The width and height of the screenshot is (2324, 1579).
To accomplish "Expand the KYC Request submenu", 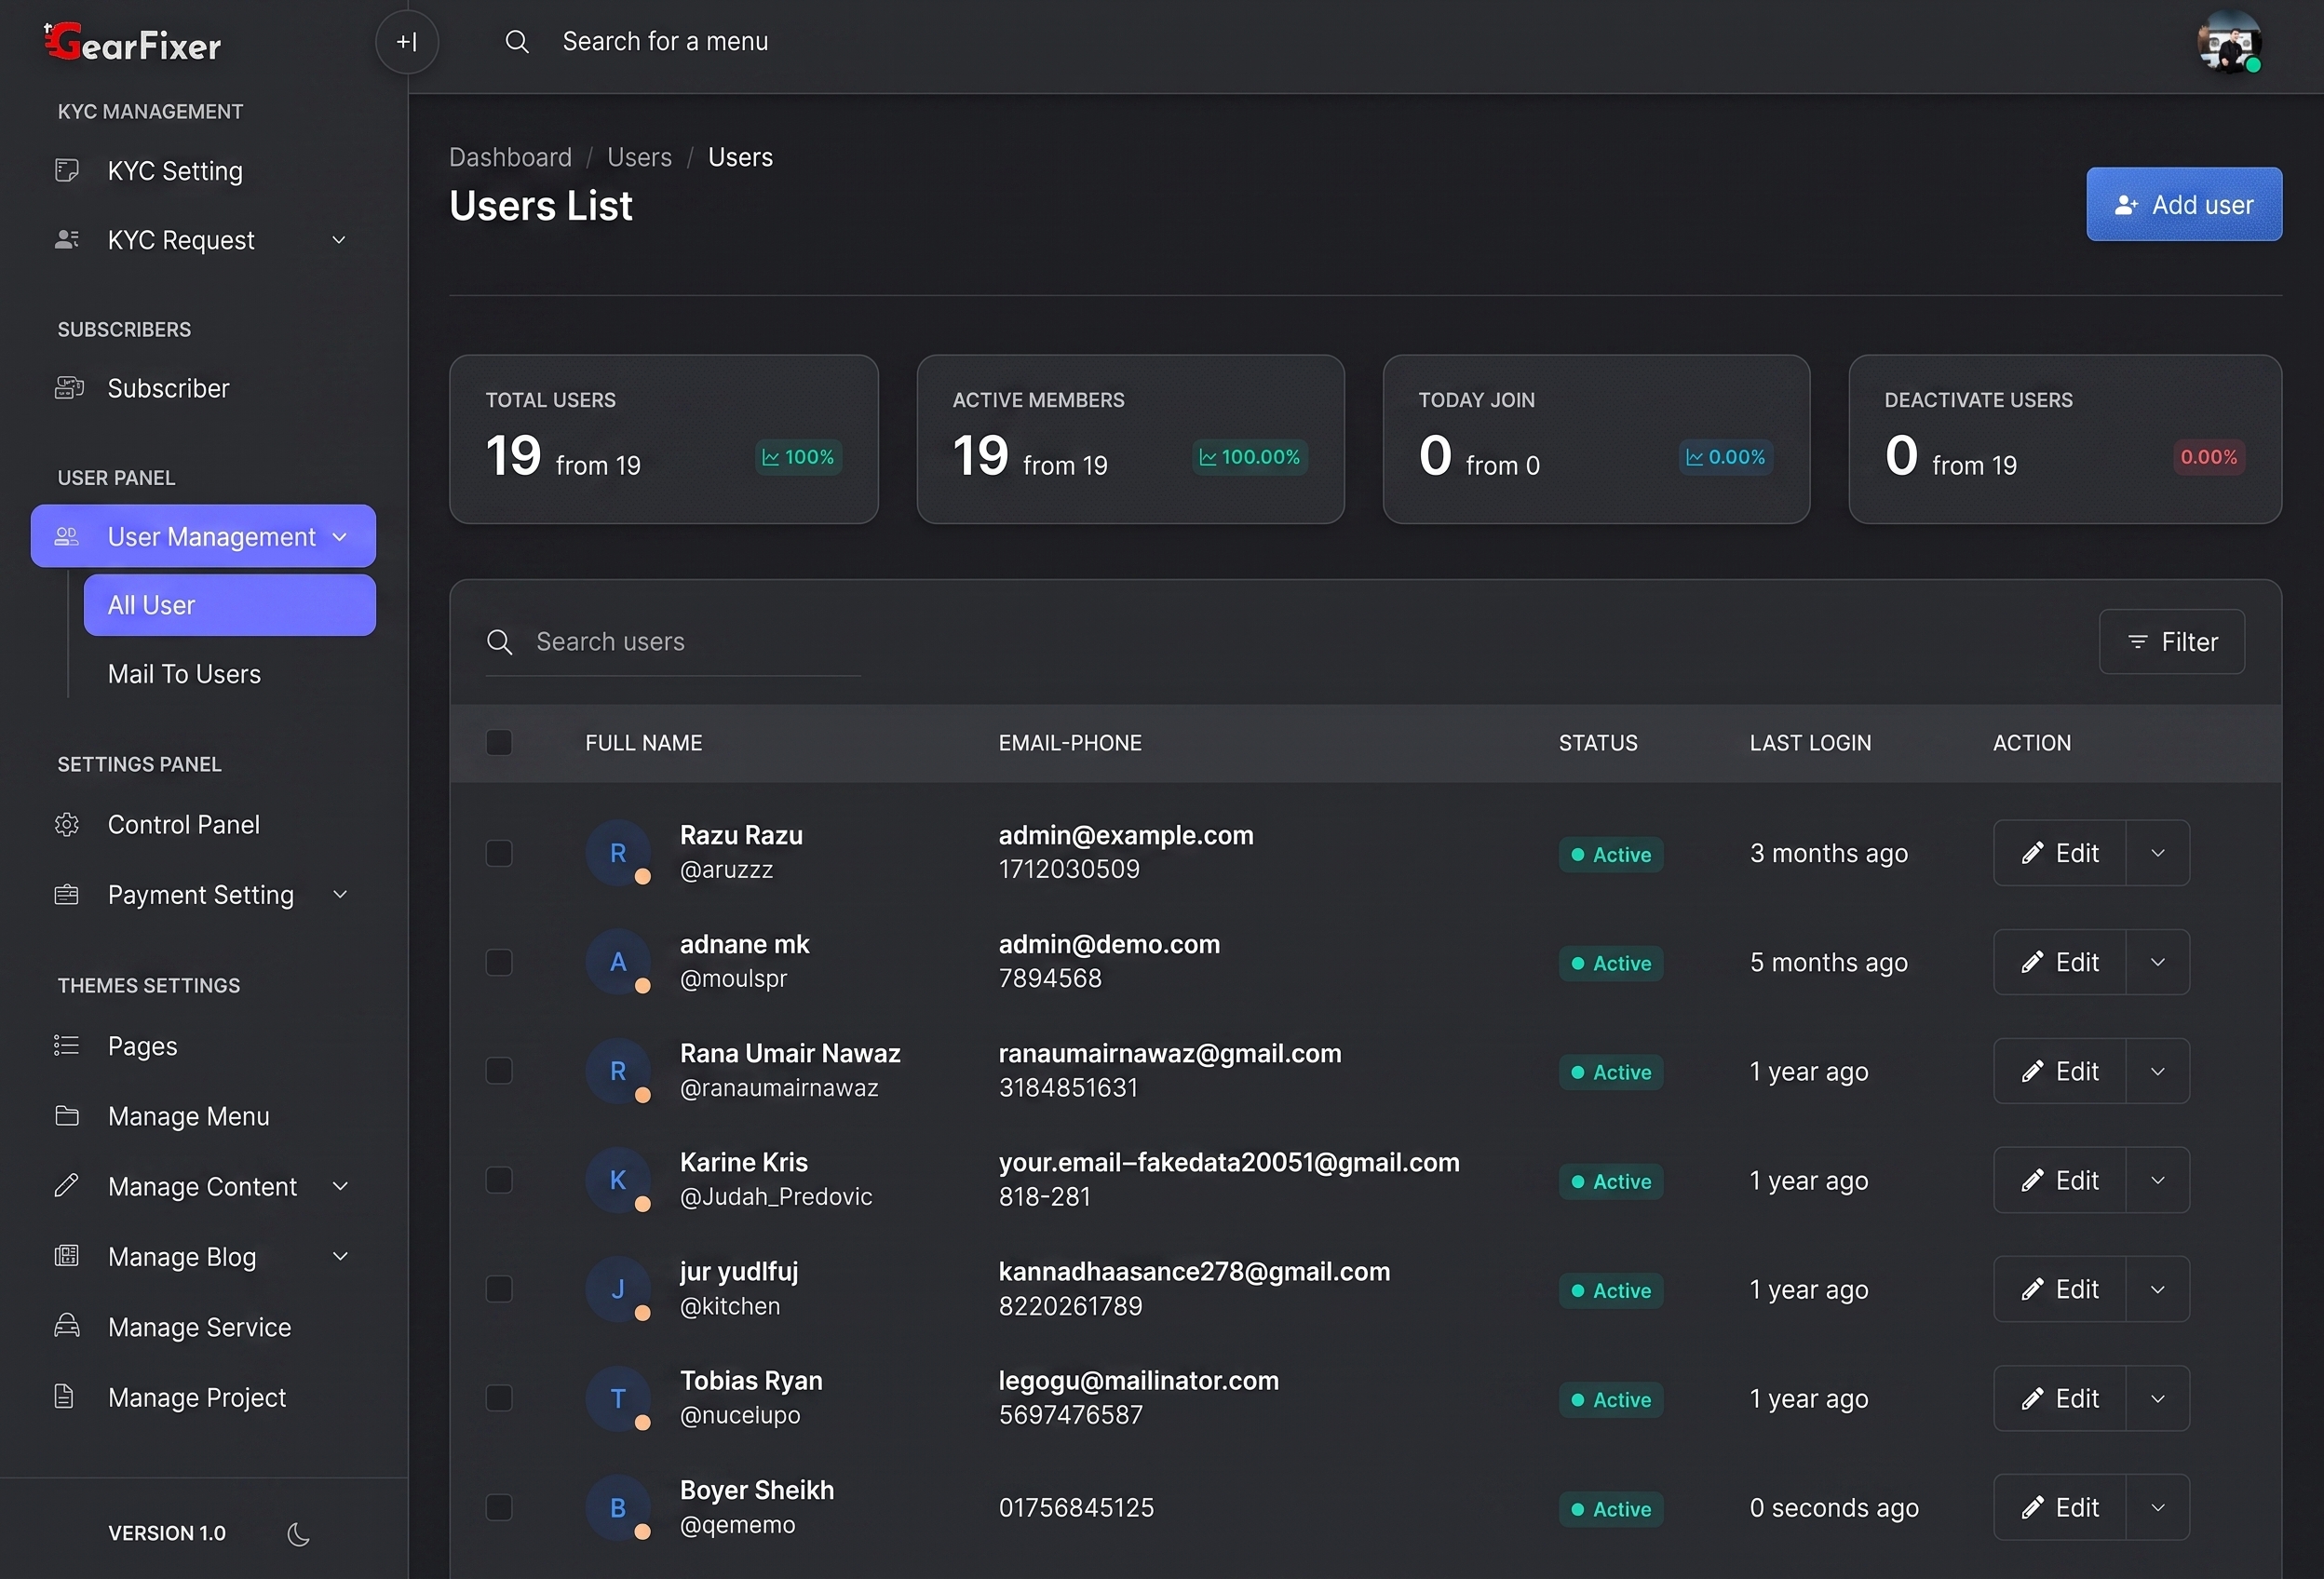I will click(x=339, y=240).
